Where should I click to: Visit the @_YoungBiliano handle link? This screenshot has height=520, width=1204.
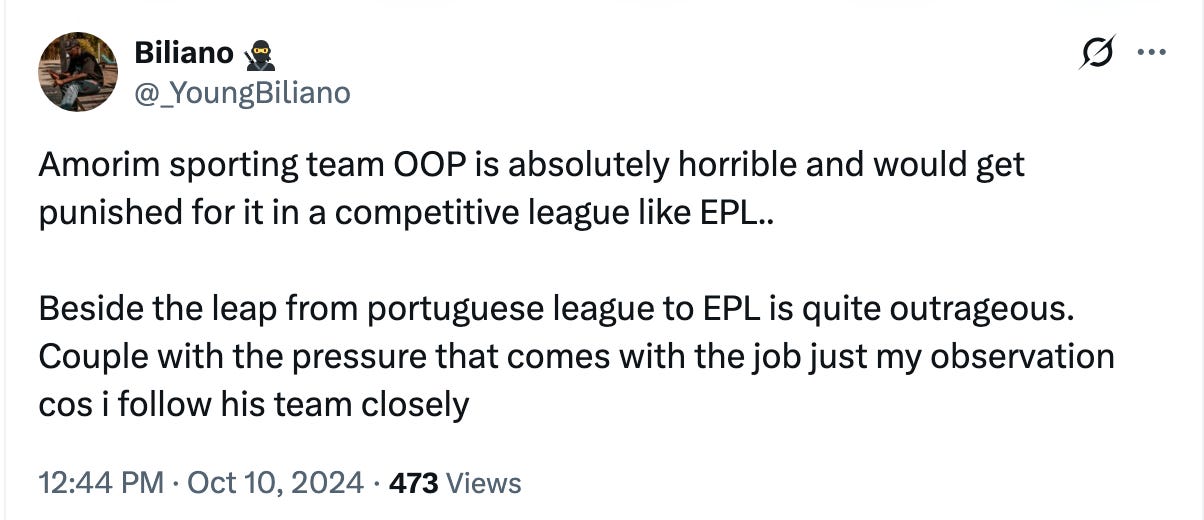point(241,93)
